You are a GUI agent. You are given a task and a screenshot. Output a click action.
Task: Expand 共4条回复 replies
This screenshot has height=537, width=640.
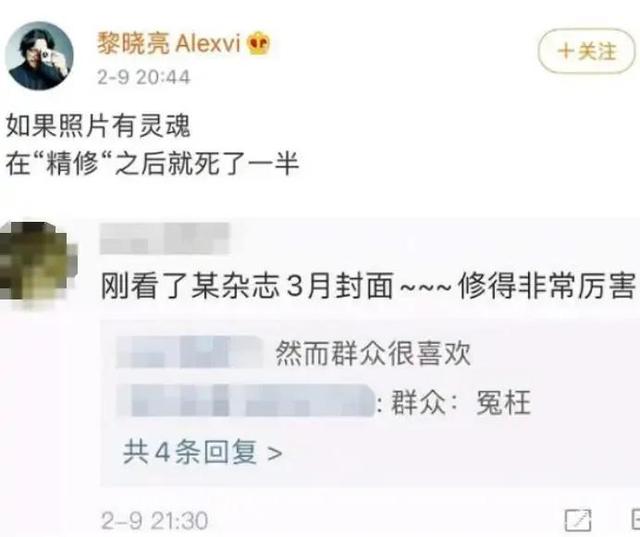[202, 453]
